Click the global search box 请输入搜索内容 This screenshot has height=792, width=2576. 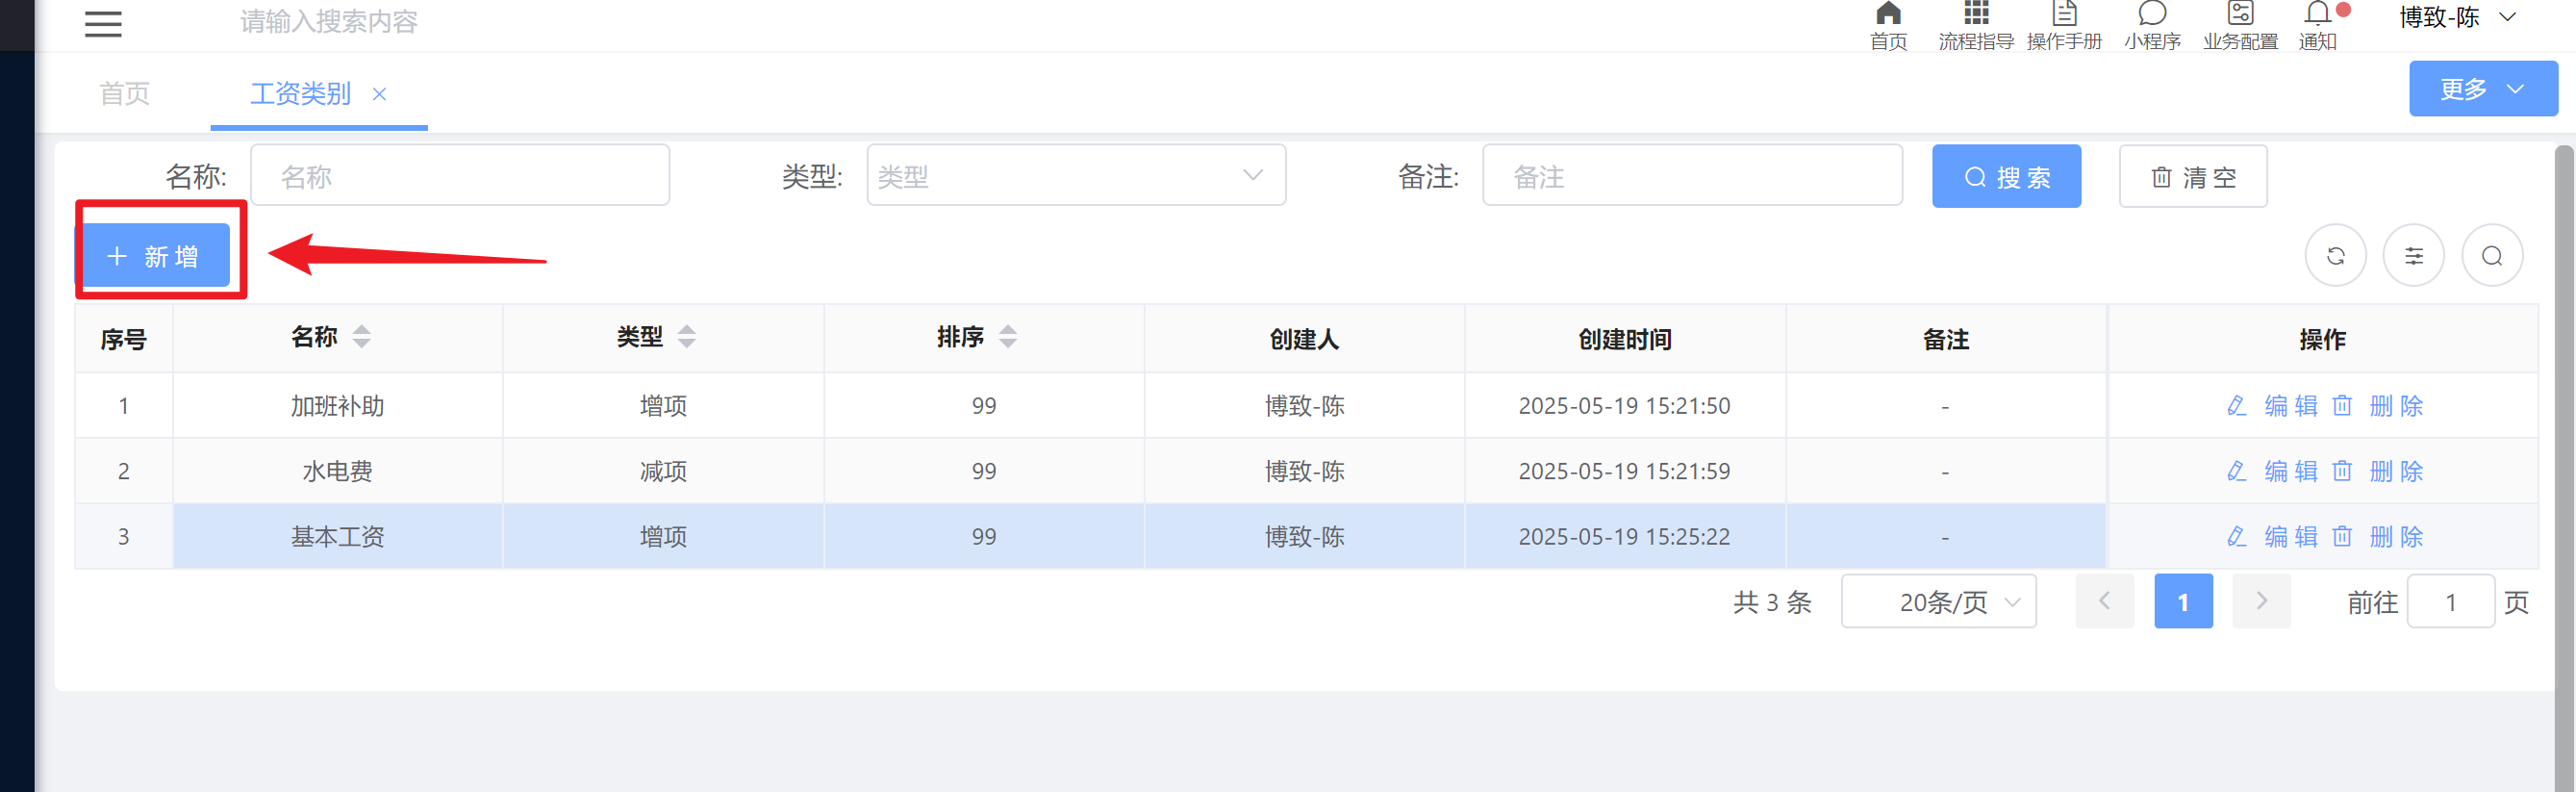tap(329, 22)
